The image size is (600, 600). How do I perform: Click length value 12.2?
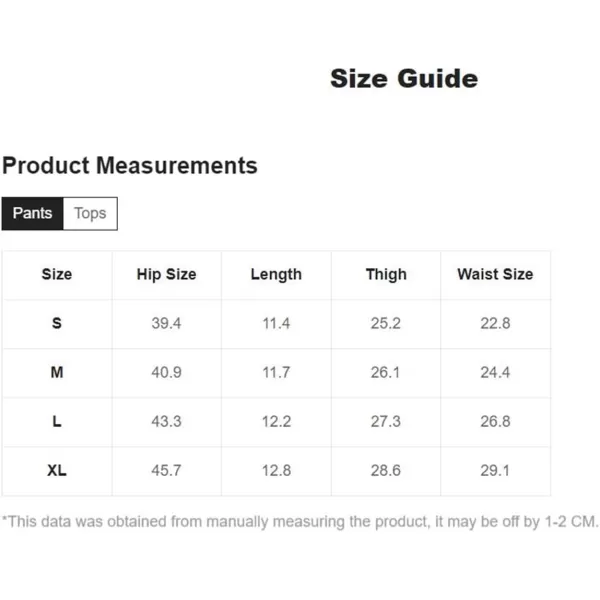pyautogui.click(x=276, y=421)
